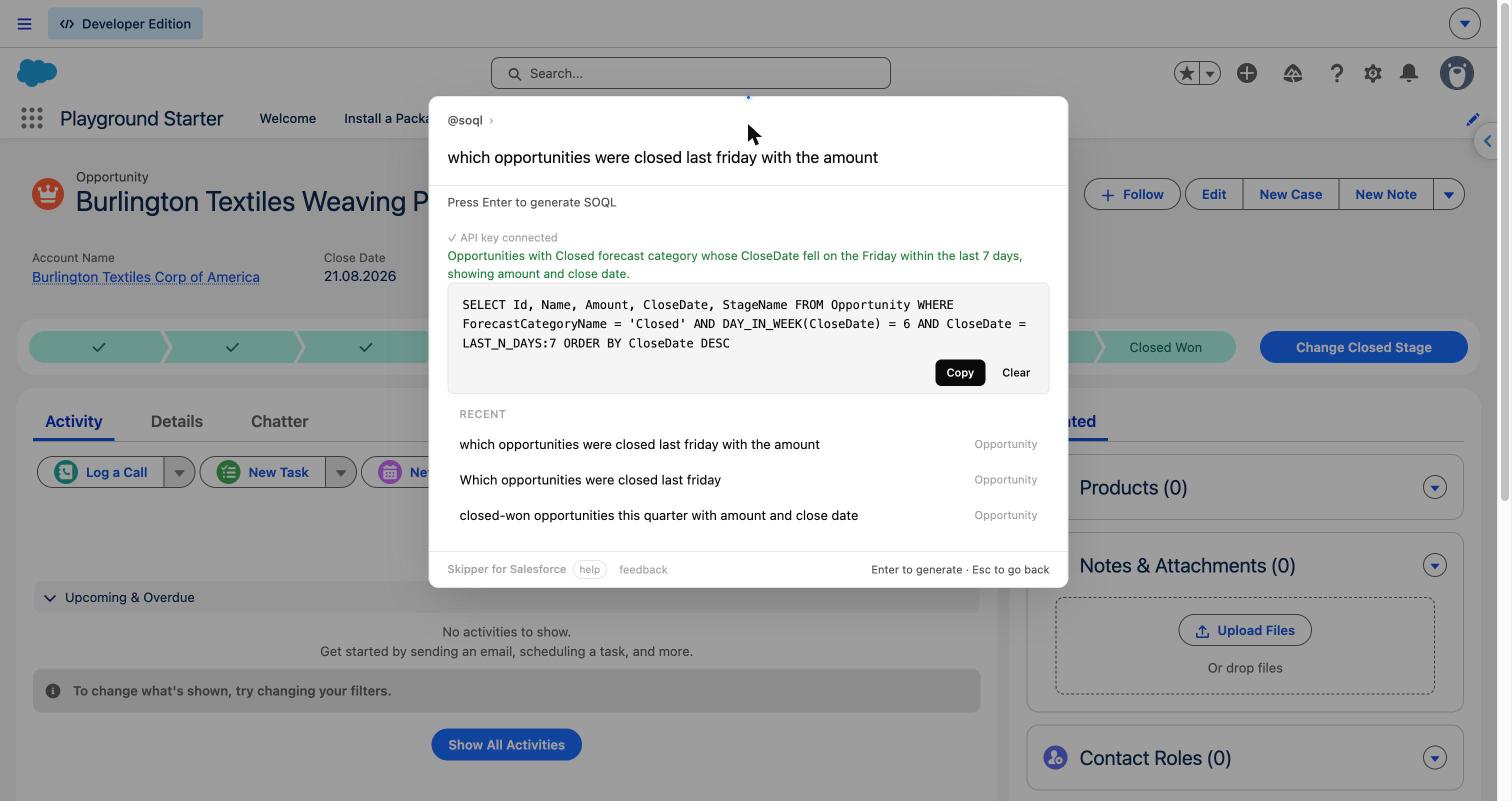
Task: Open the Skipper help link
Action: tap(590, 570)
